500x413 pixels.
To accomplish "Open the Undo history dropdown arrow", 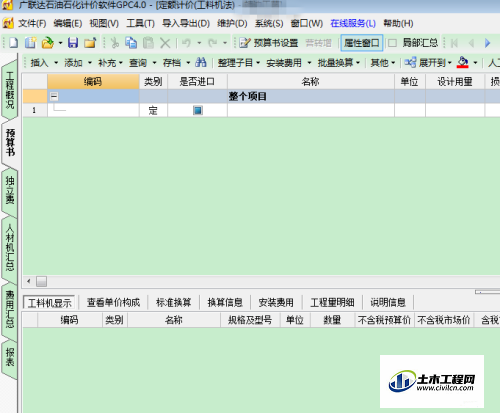I will coord(199,43).
